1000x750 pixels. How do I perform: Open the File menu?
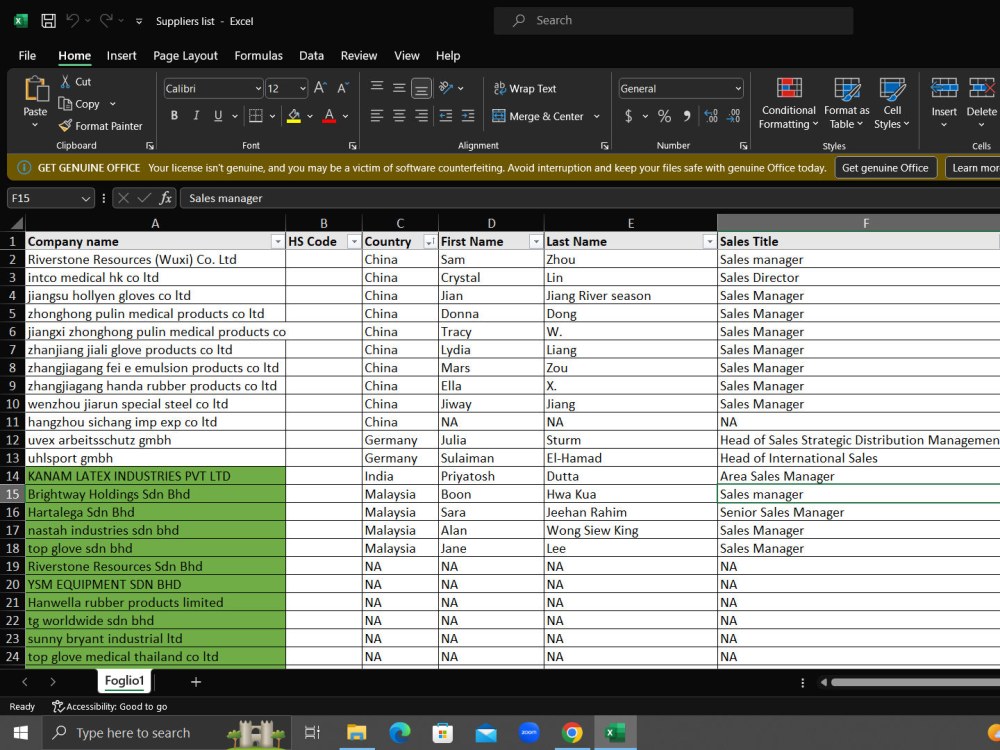pyautogui.click(x=27, y=55)
